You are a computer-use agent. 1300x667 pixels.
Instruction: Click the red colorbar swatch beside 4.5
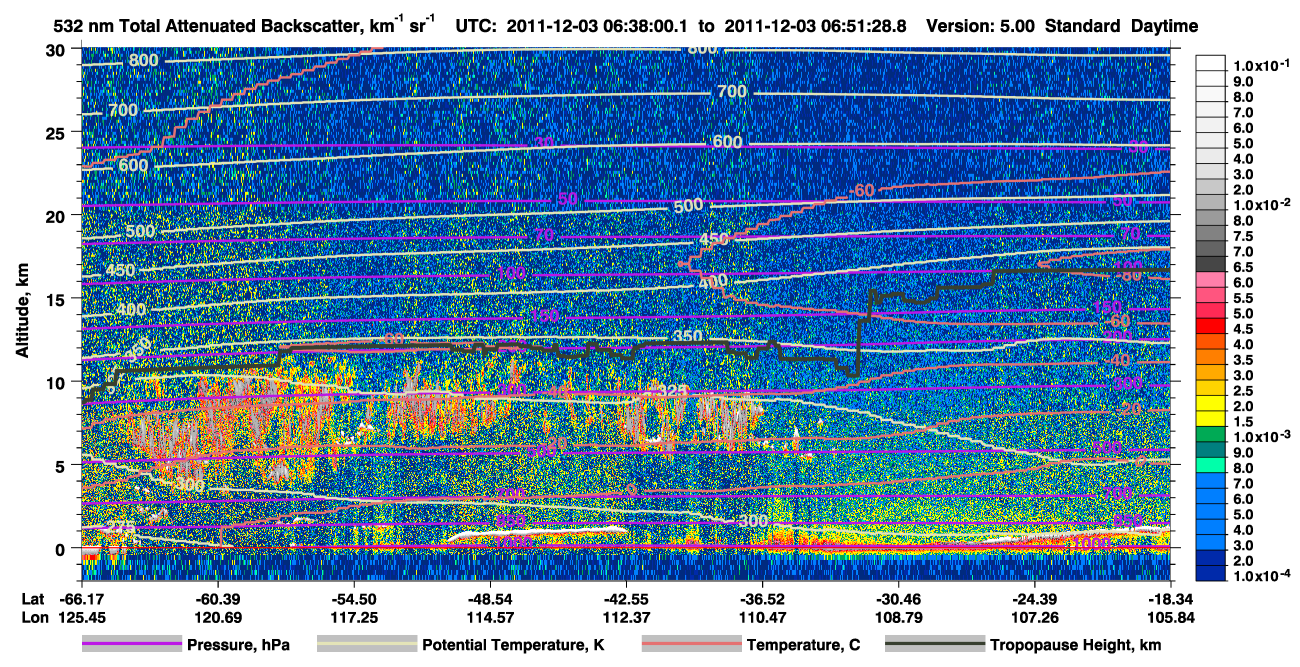click(1212, 325)
